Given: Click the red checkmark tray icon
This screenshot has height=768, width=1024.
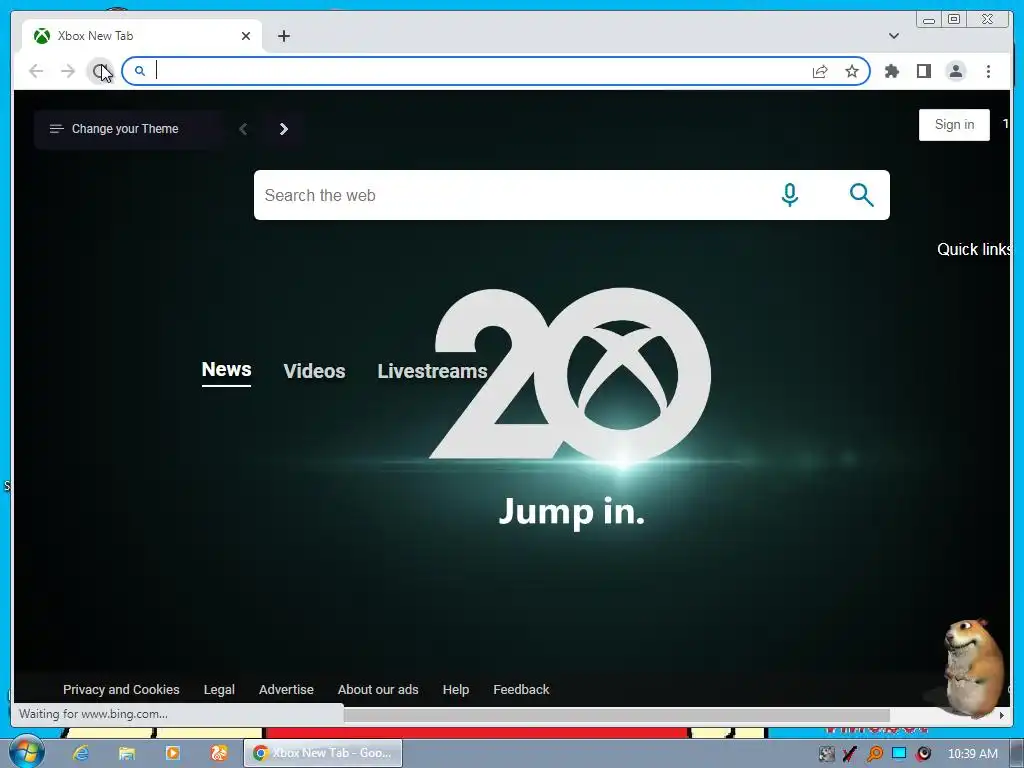Looking at the screenshot, I should (850, 754).
